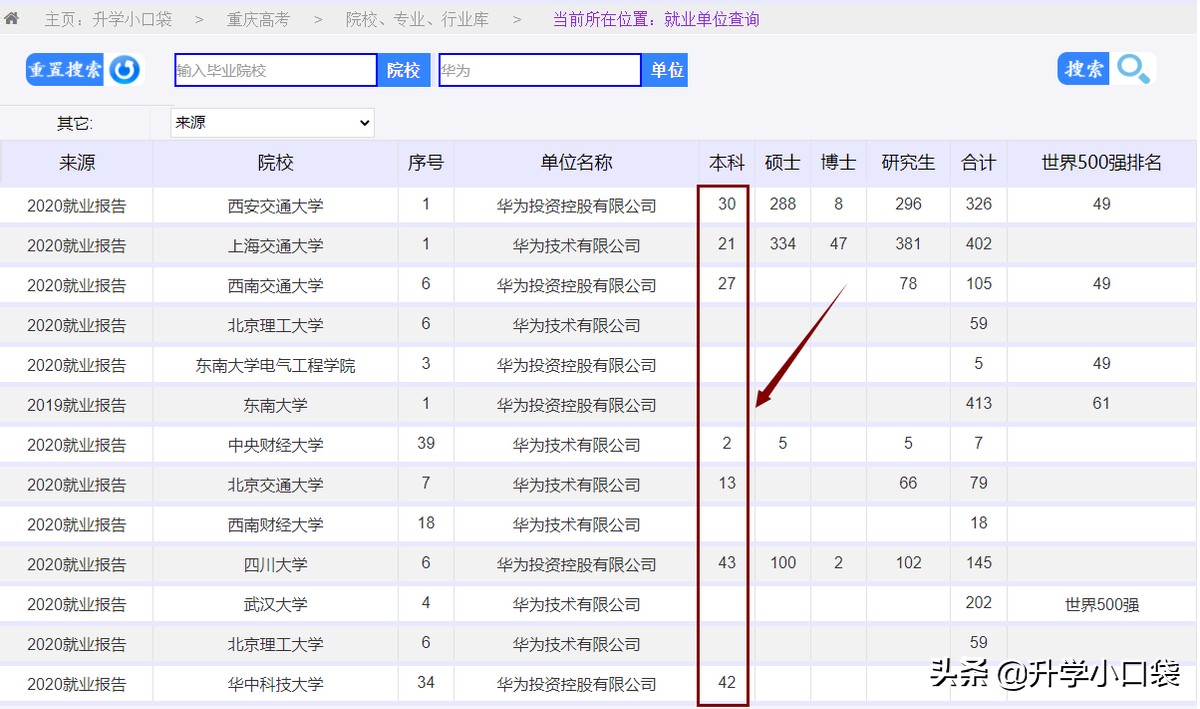Click the 世界500强排名 column header
Screen dimensions: 1200x709
coord(1101,162)
